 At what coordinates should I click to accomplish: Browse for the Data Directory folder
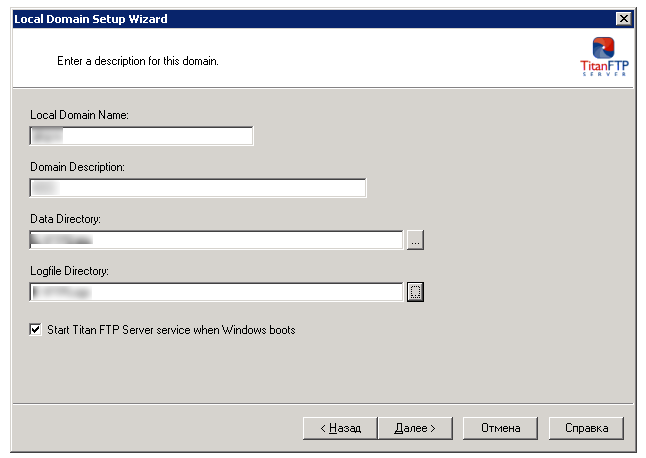pos(415,240)
